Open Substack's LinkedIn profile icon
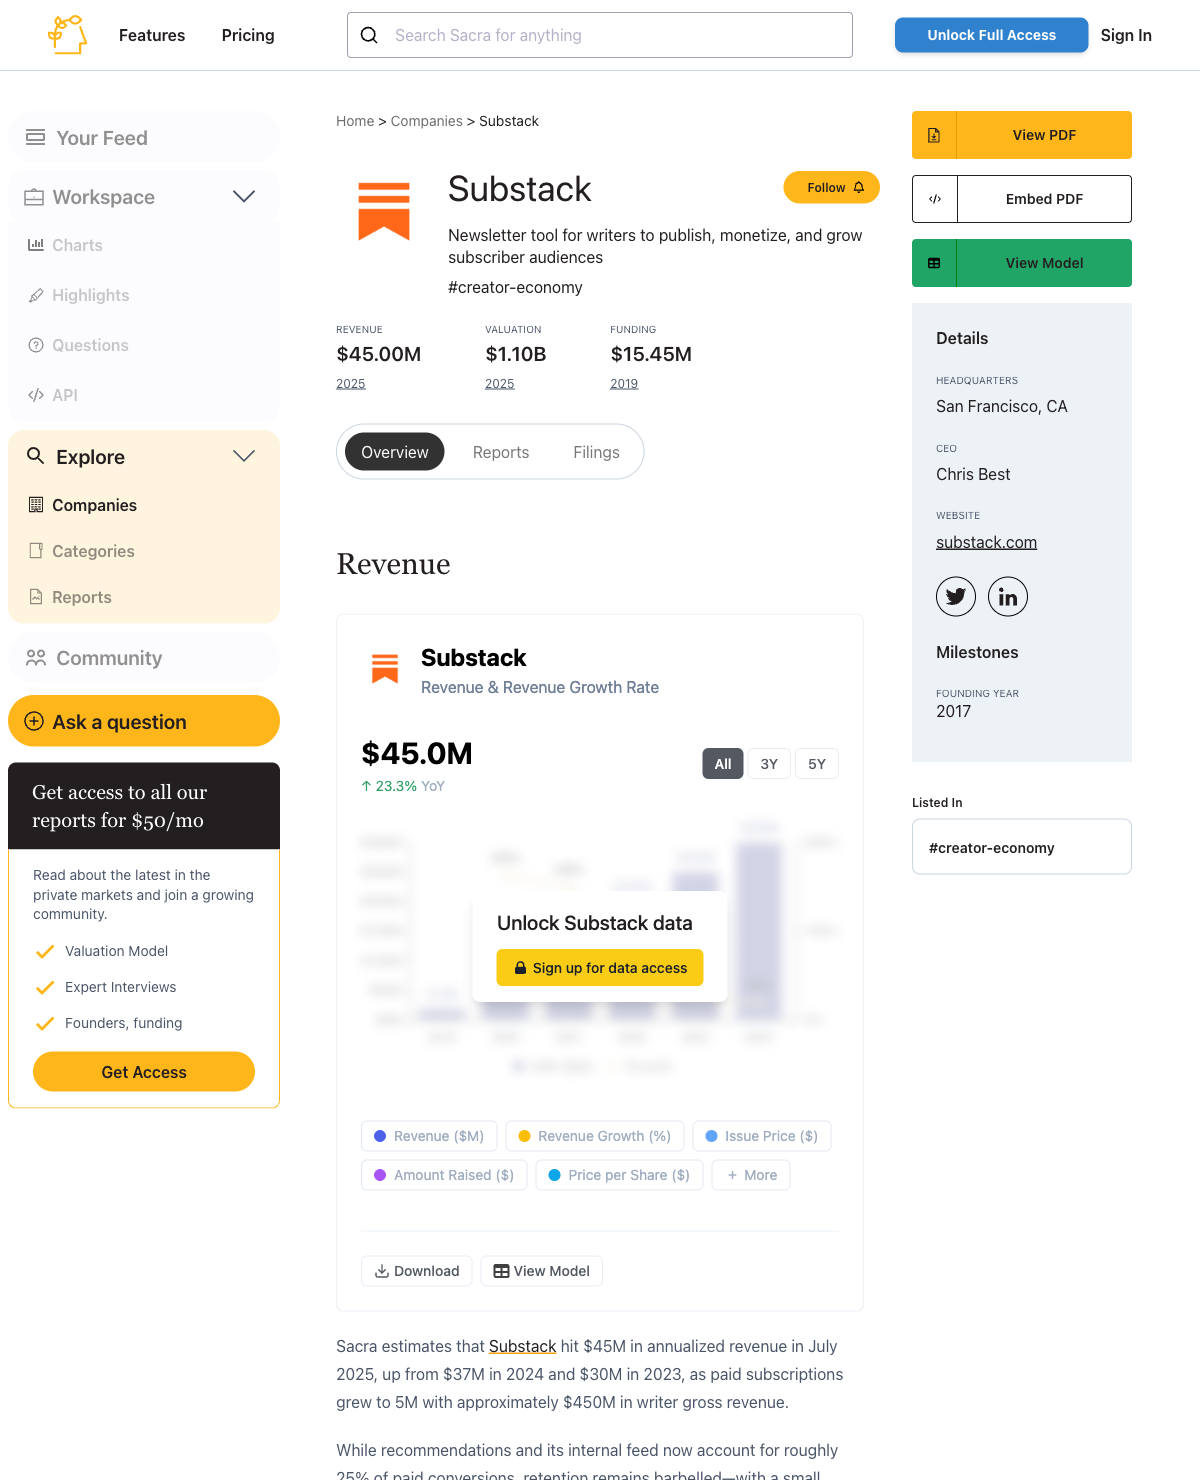 click(x=1008, y=597)
